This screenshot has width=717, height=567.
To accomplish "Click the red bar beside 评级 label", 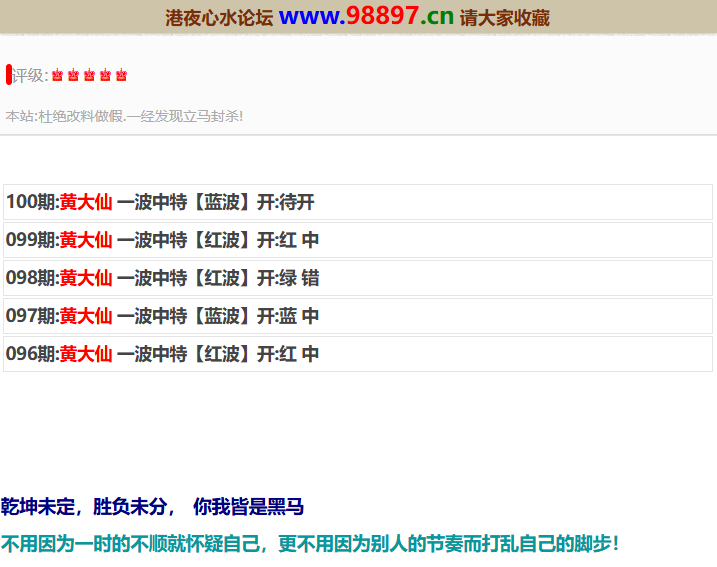I will [x=9, y=75].
